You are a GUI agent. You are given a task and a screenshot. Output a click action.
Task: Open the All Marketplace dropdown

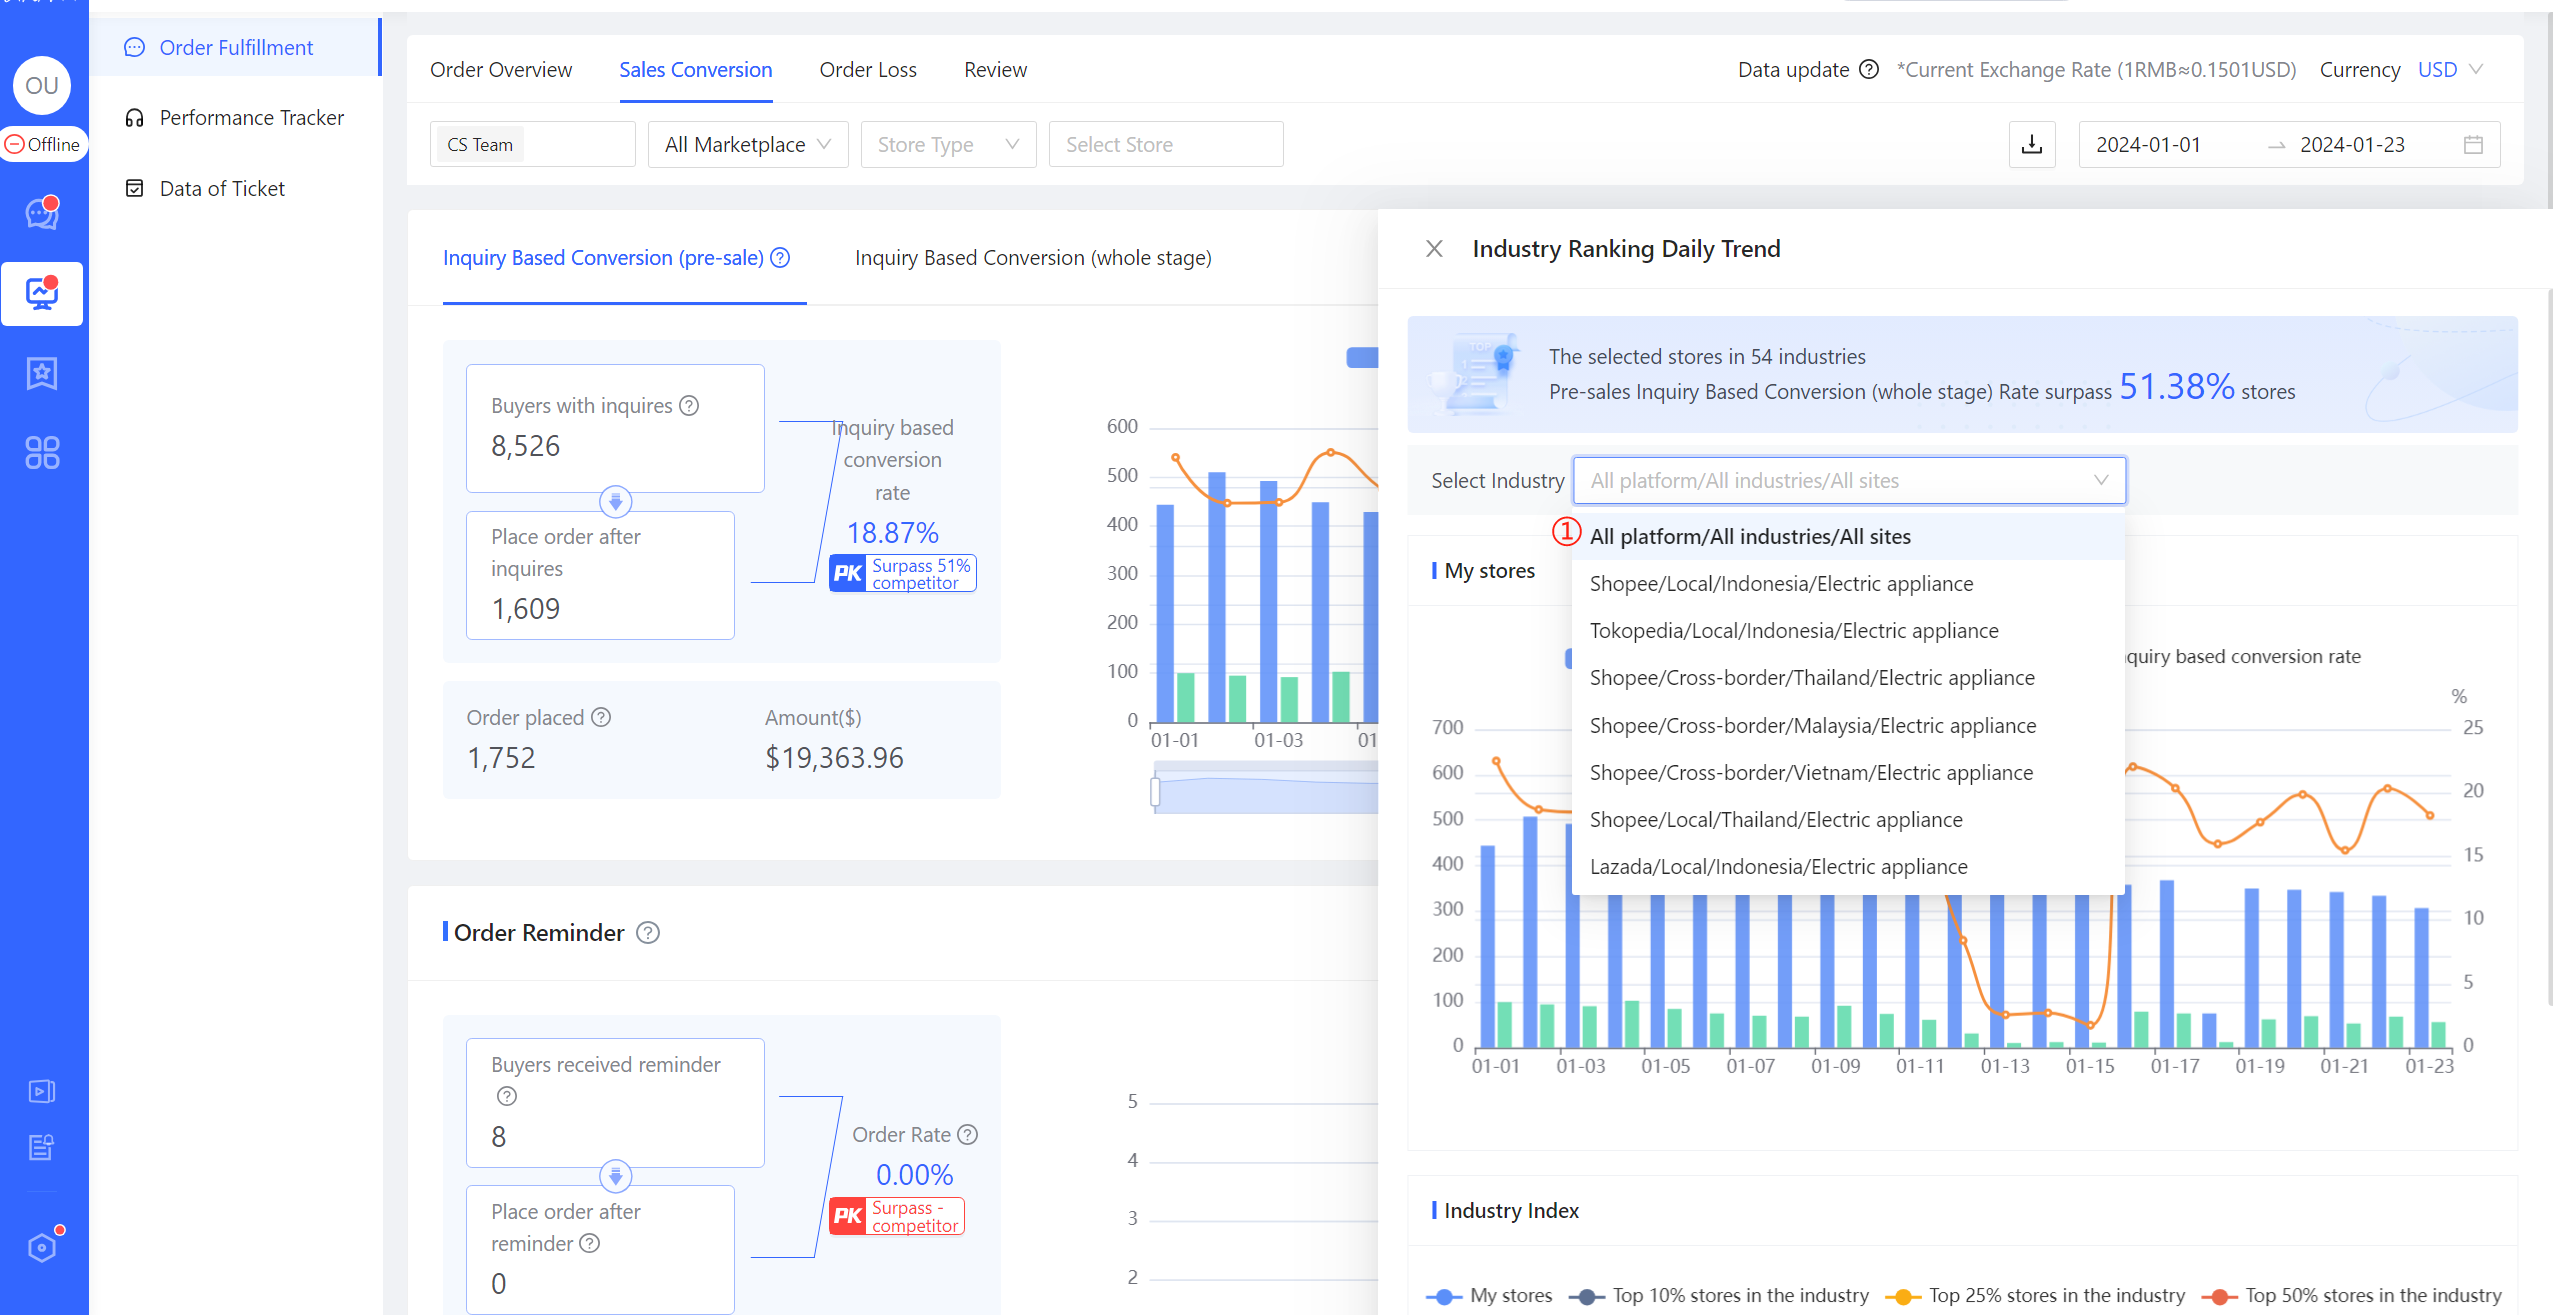(x=748, y=145)
